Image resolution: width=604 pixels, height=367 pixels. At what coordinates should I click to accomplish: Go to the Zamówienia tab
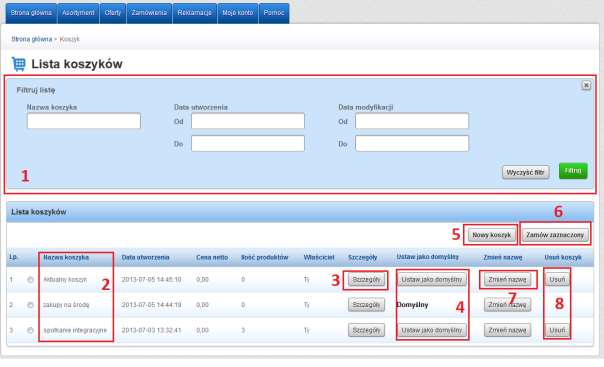point(149,13)
